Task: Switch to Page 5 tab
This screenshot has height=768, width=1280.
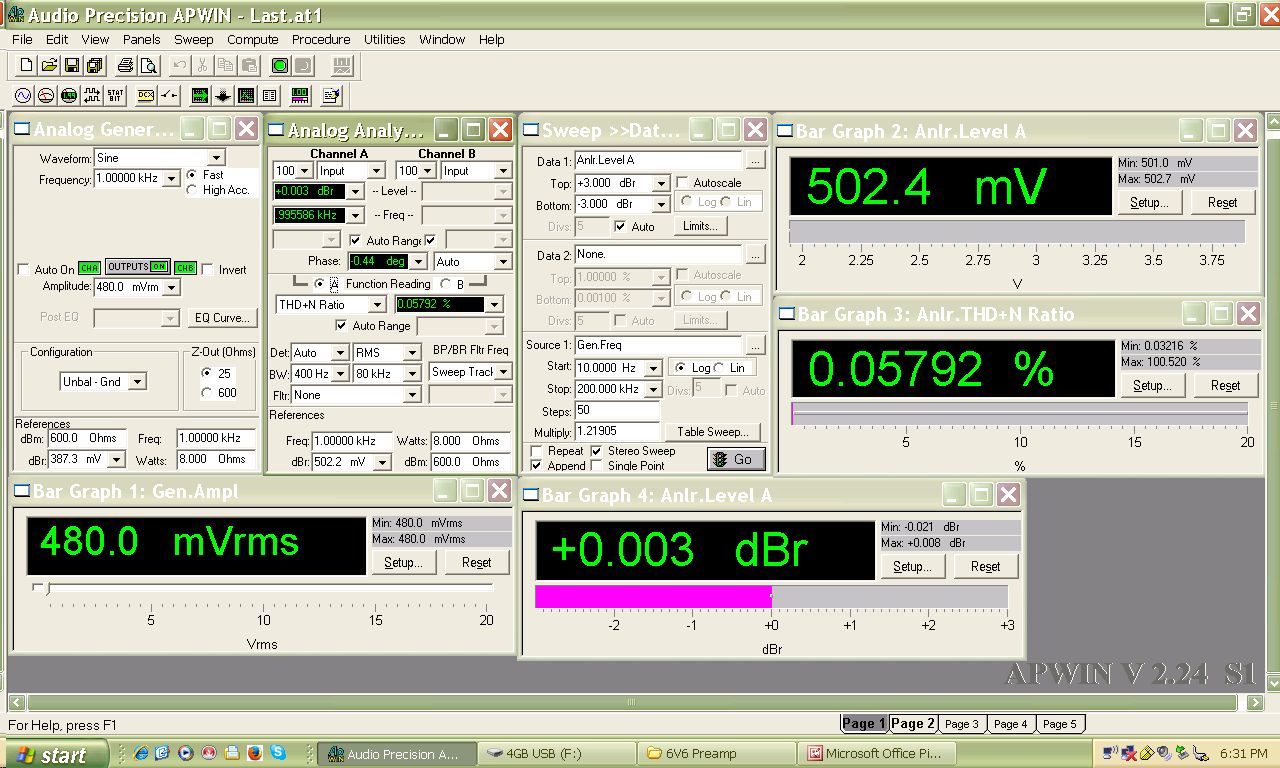Action: [x=1060, y=723]
